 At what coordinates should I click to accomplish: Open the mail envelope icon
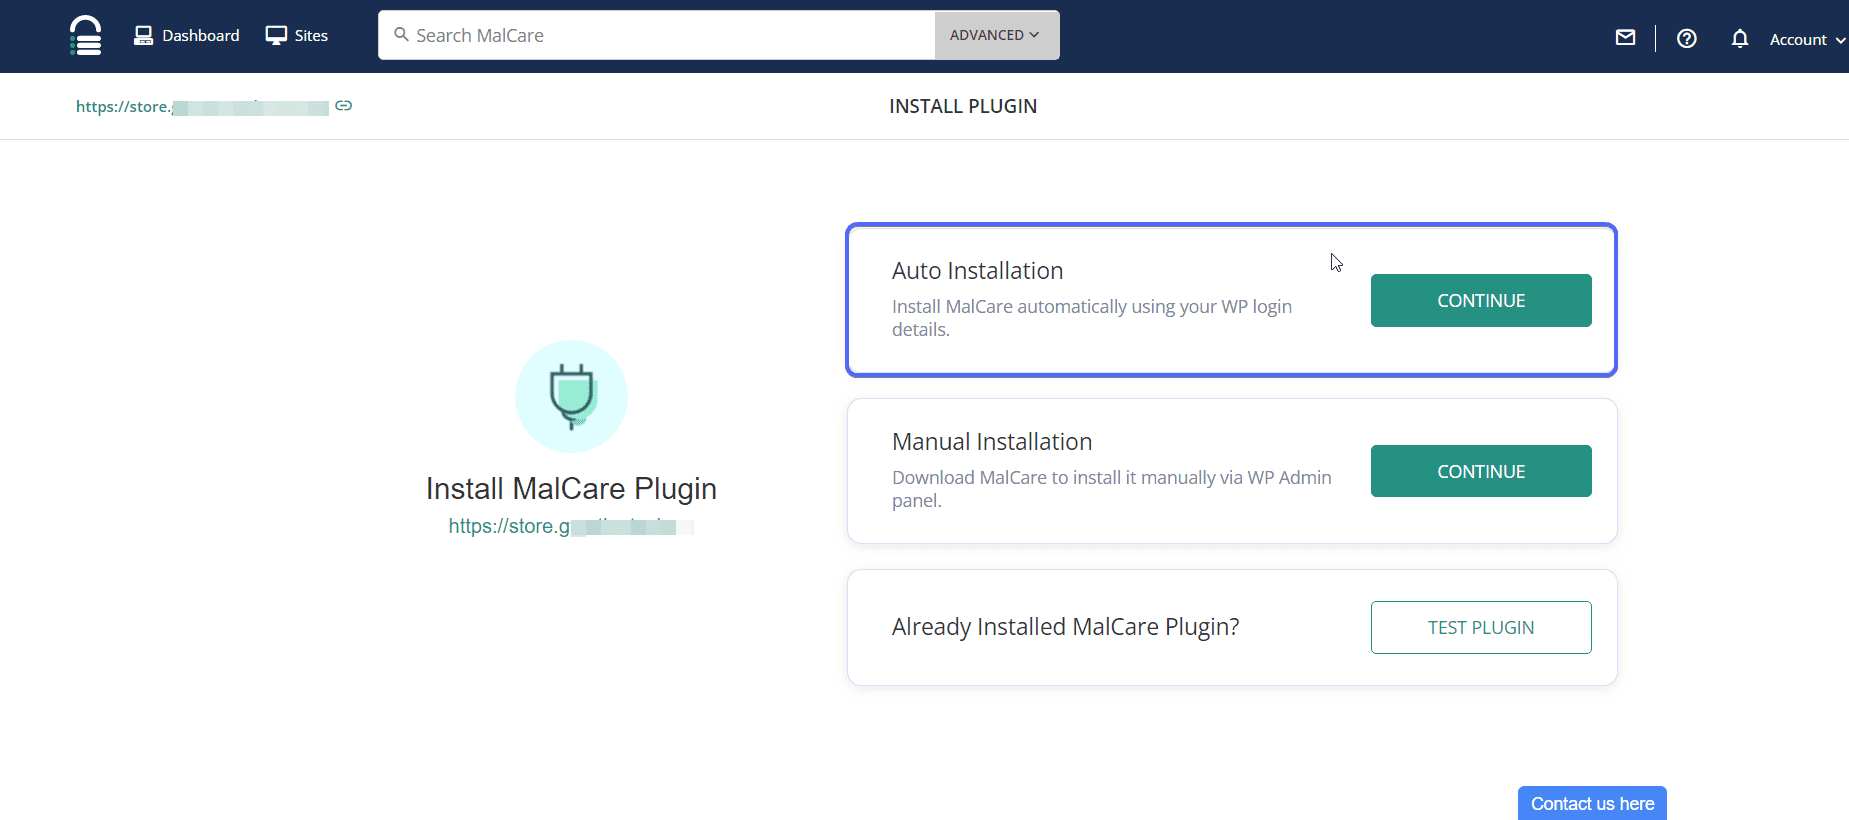pyautogui.click(x=1626, y=38)
